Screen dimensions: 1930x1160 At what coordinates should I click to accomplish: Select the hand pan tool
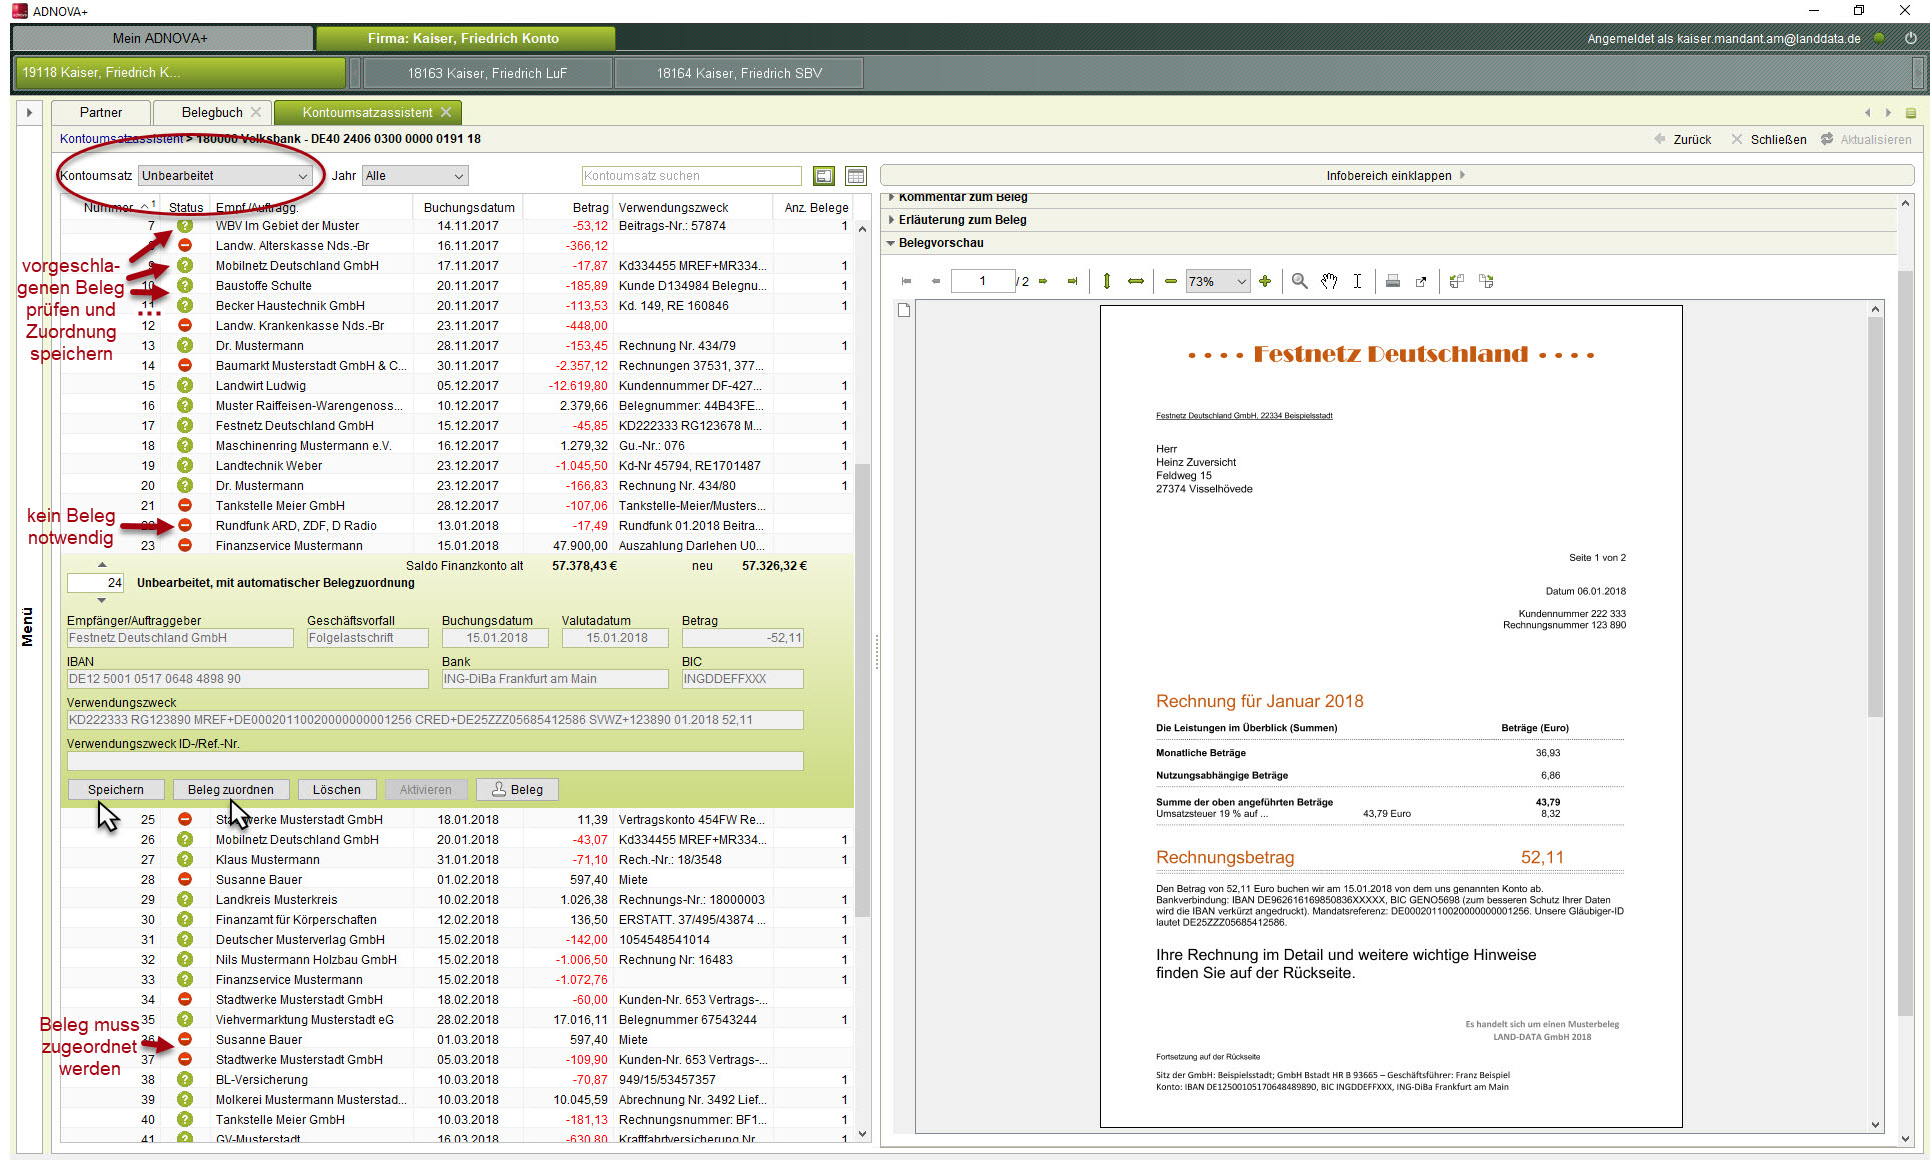tap(1329, 281)
